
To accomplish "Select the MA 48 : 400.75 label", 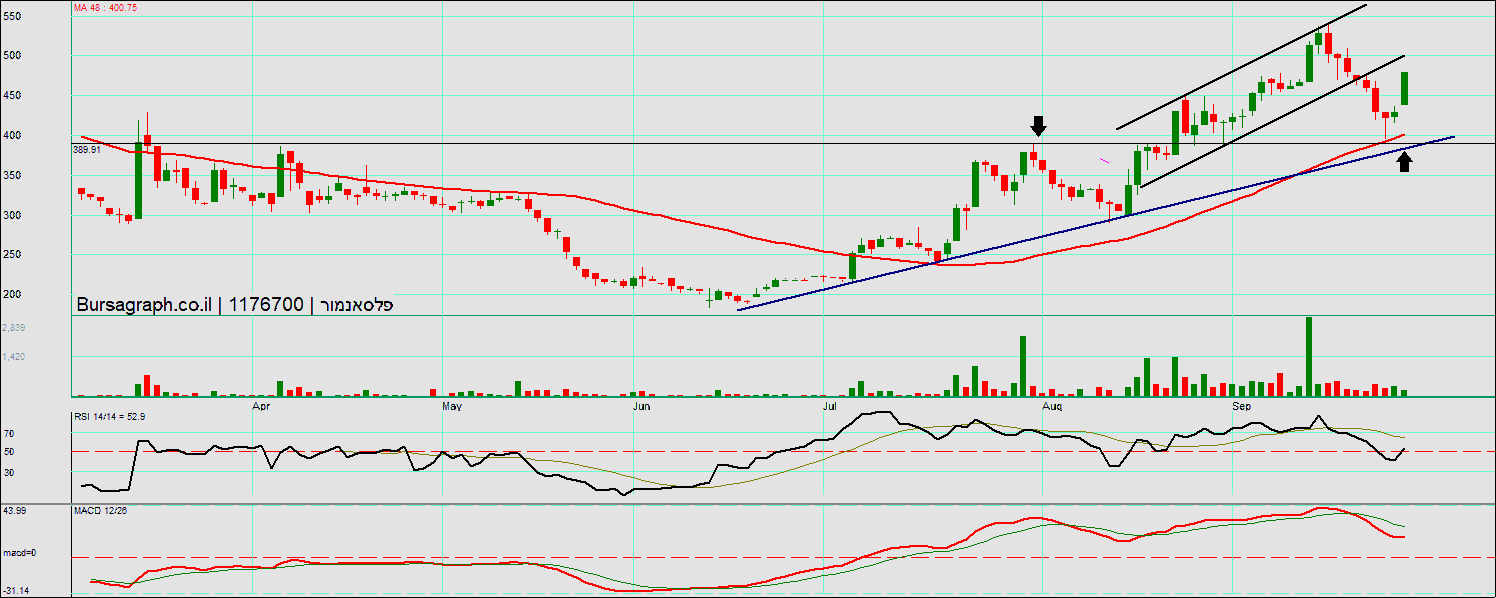I will (x=106, y=7).
